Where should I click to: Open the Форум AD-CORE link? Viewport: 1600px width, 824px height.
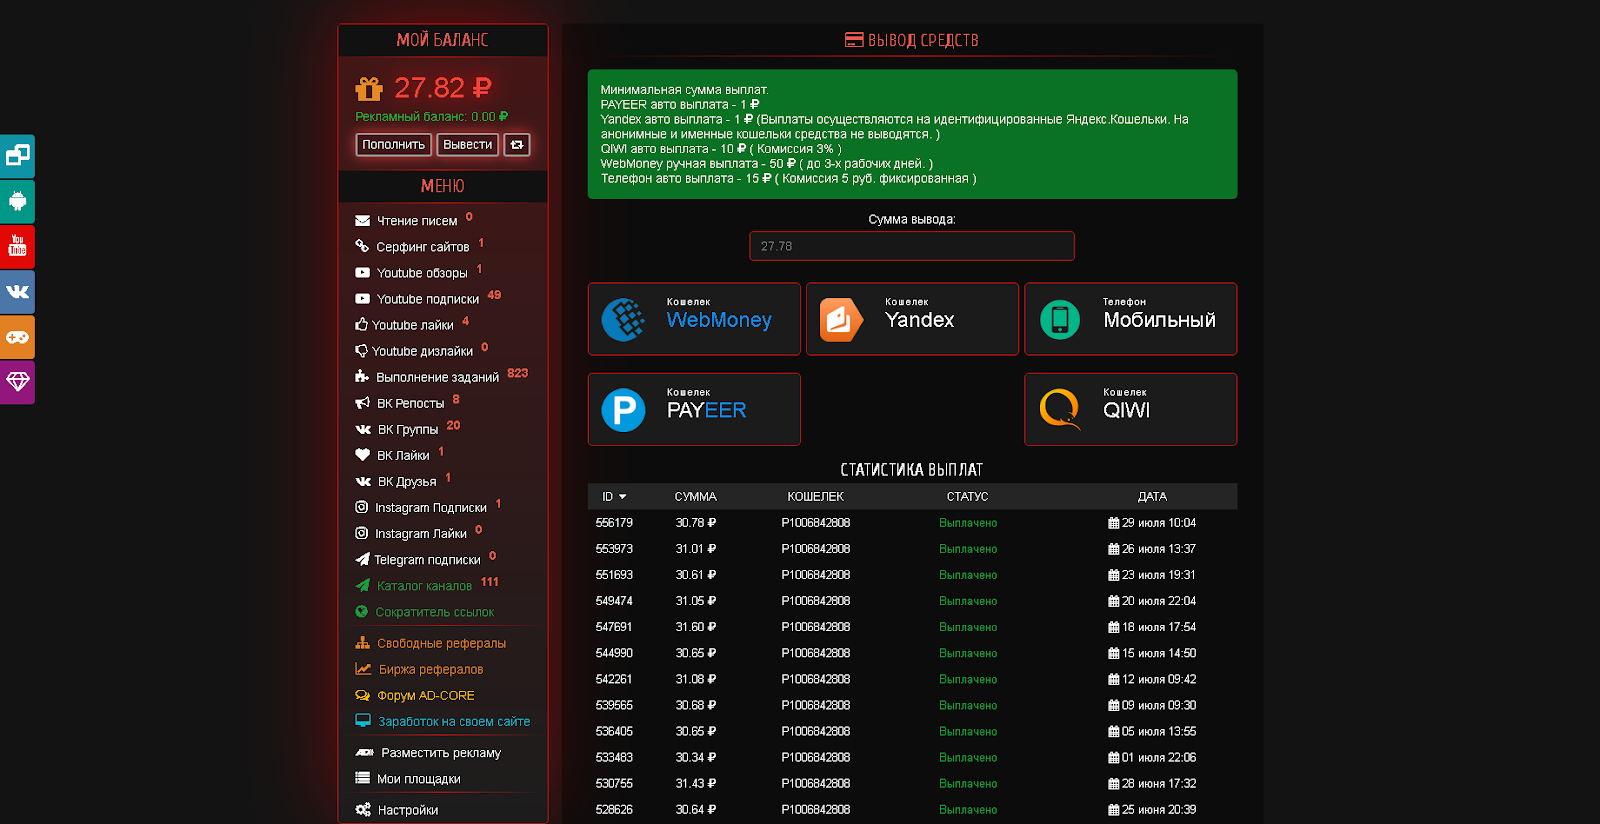tap(426, 695)
